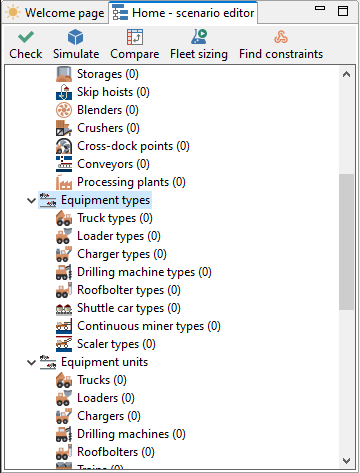Click the Simulate cube icon

pyautogui.click(x=76, y=37)
